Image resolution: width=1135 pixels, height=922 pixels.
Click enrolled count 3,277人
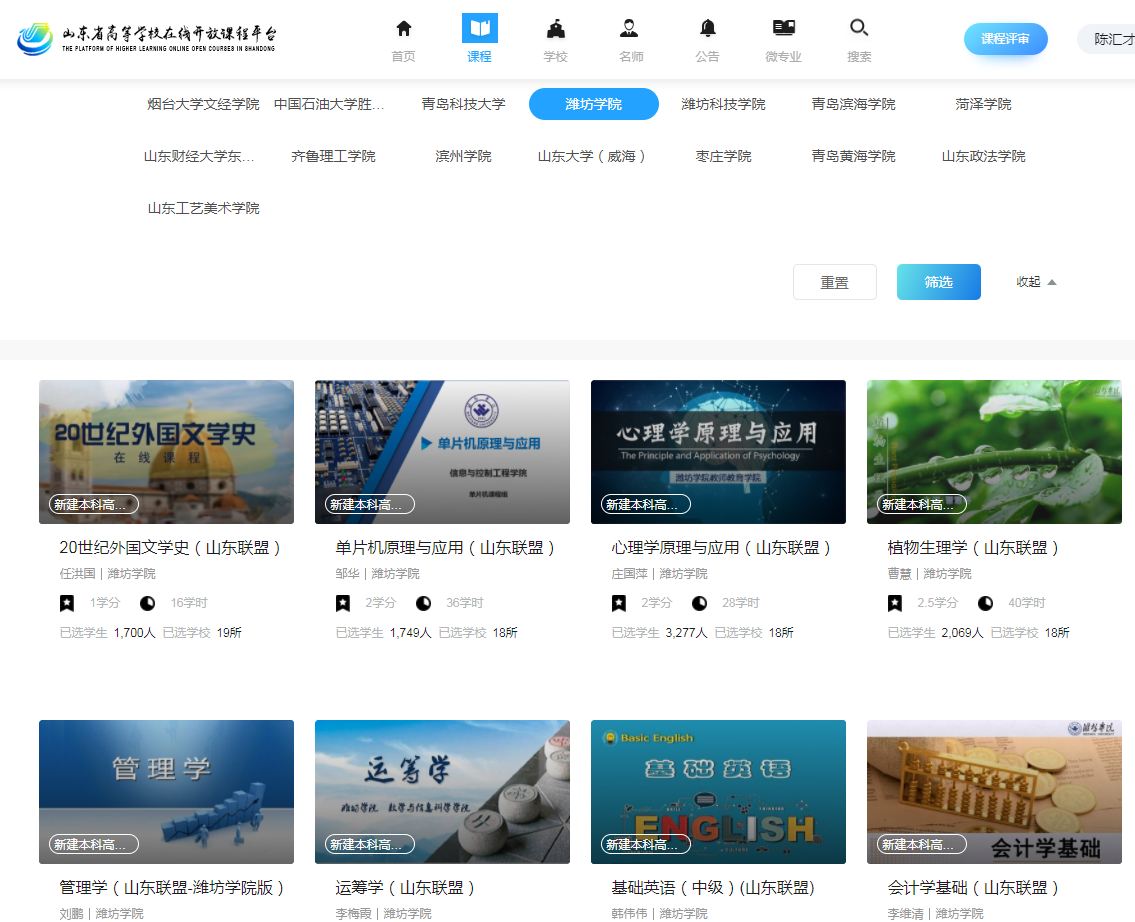pyautogui.click(x=686, y=633)
